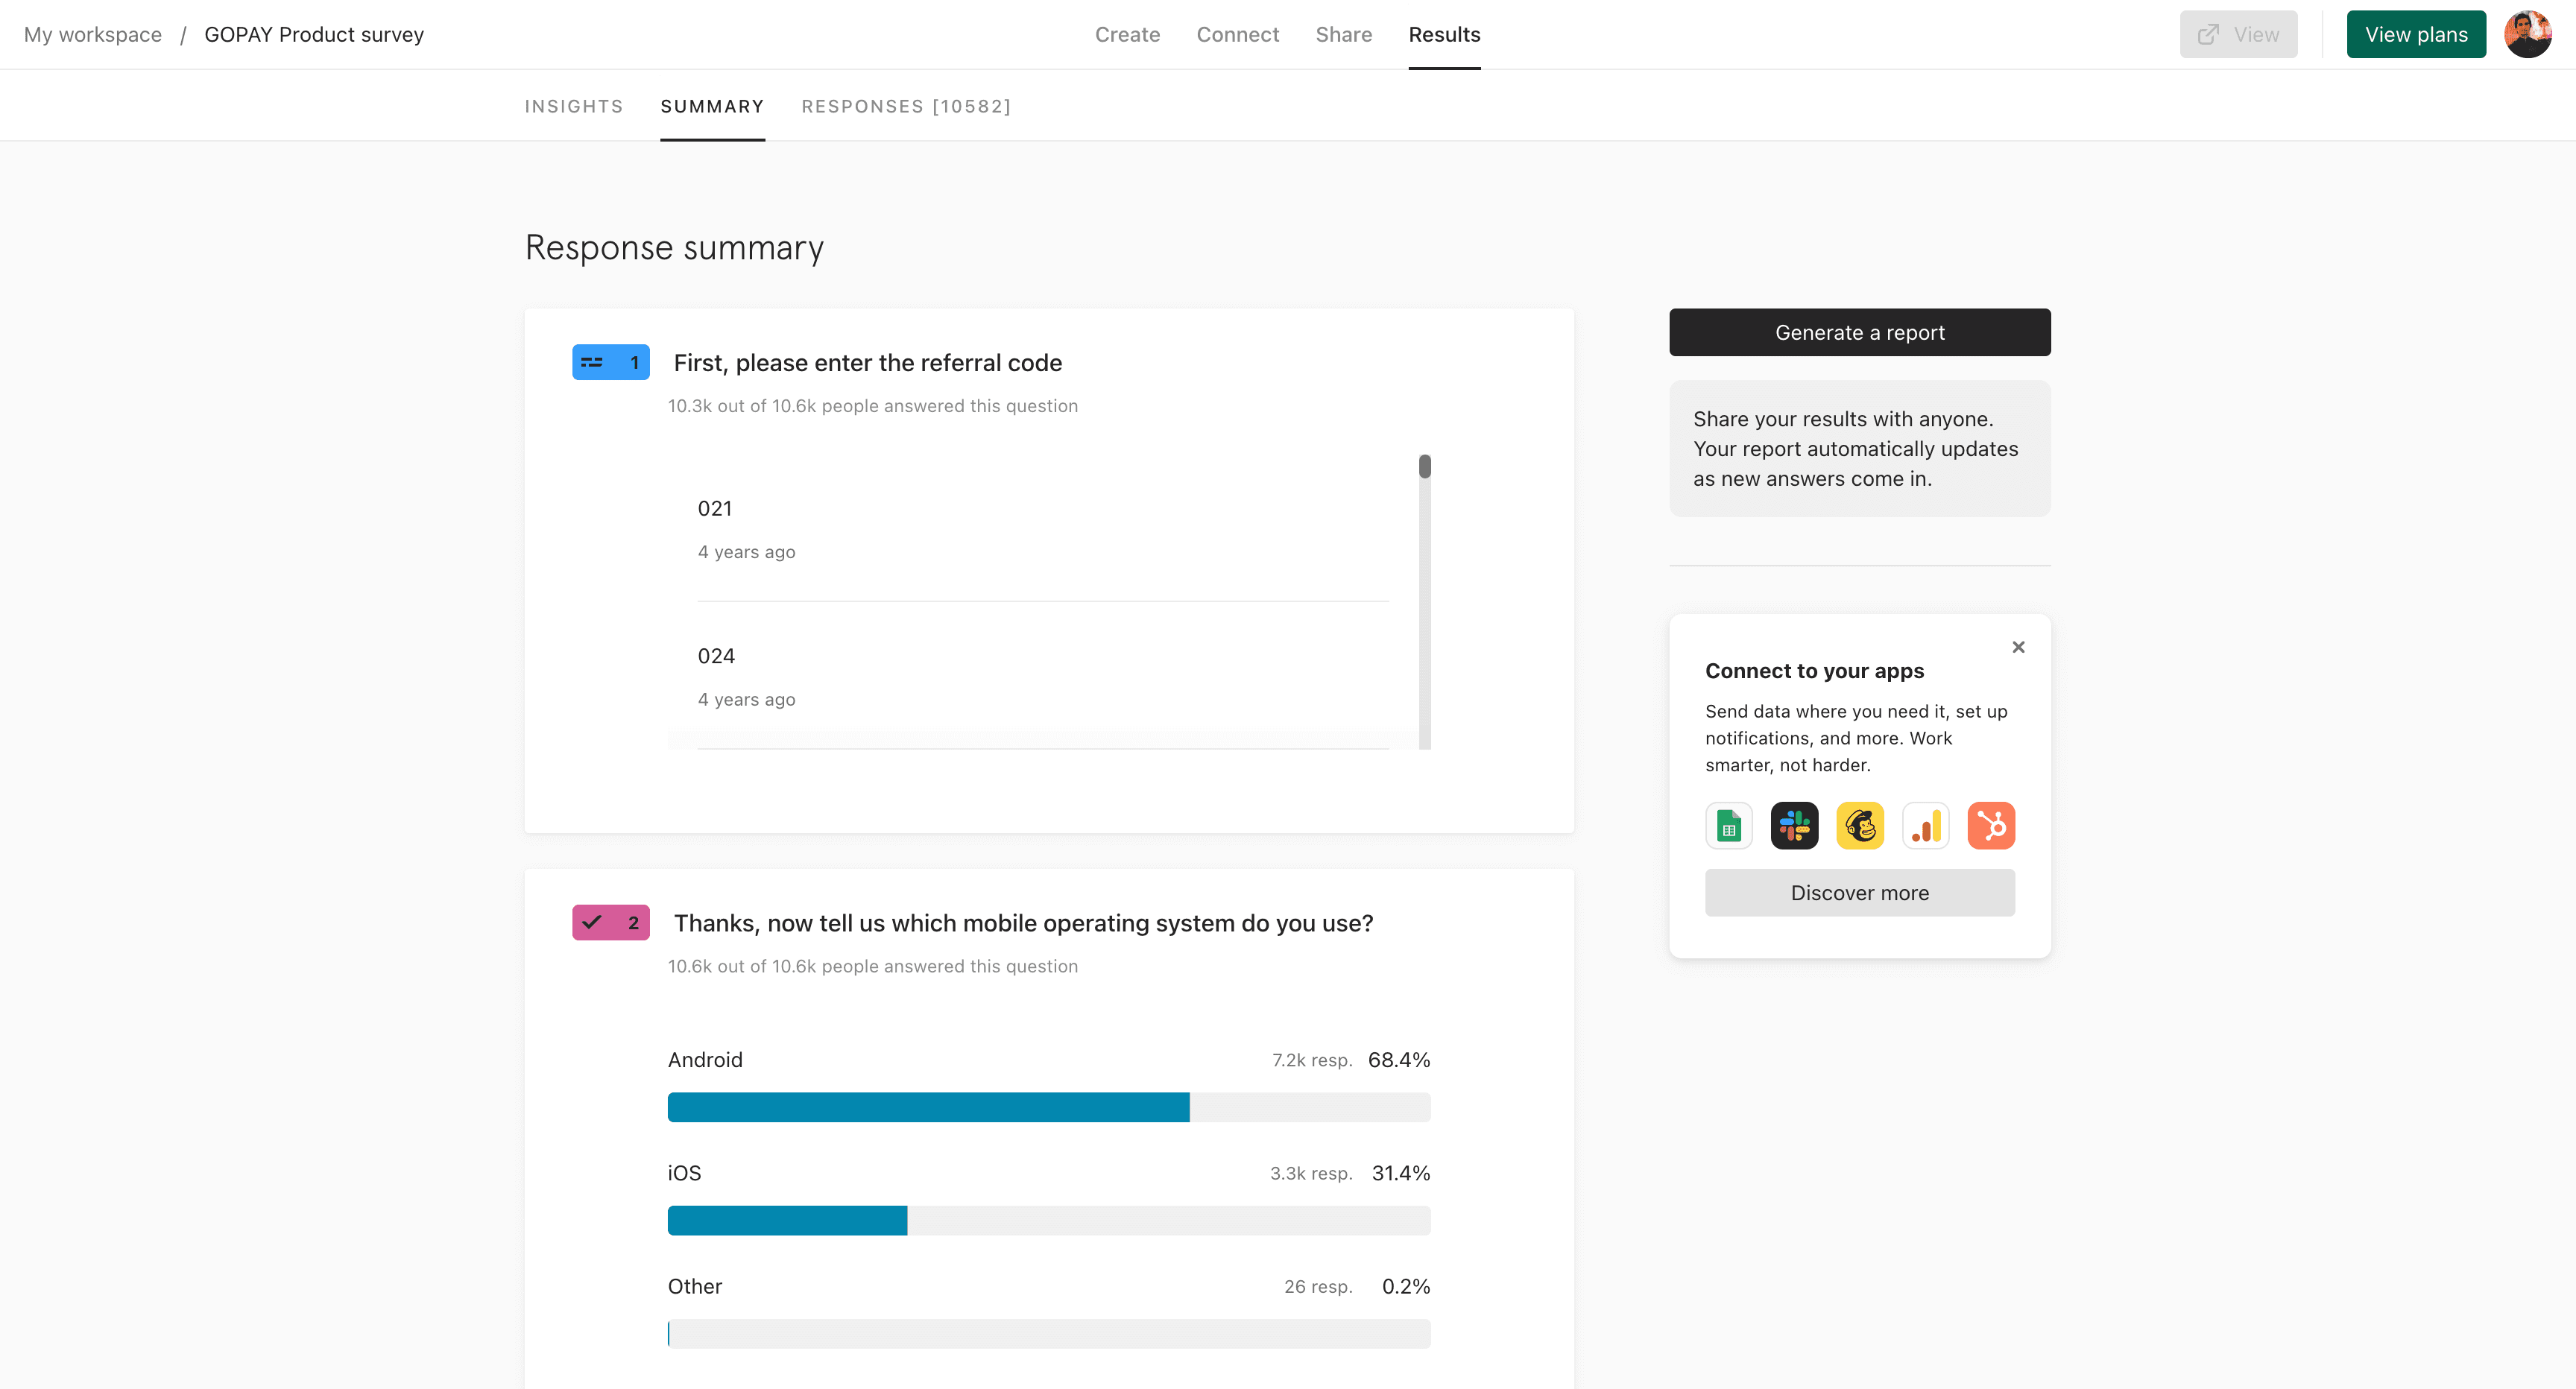Click the multiple choice question 2 badge
The image size is (2576, 1389).
pyautogui.click(x=610, y=922)
